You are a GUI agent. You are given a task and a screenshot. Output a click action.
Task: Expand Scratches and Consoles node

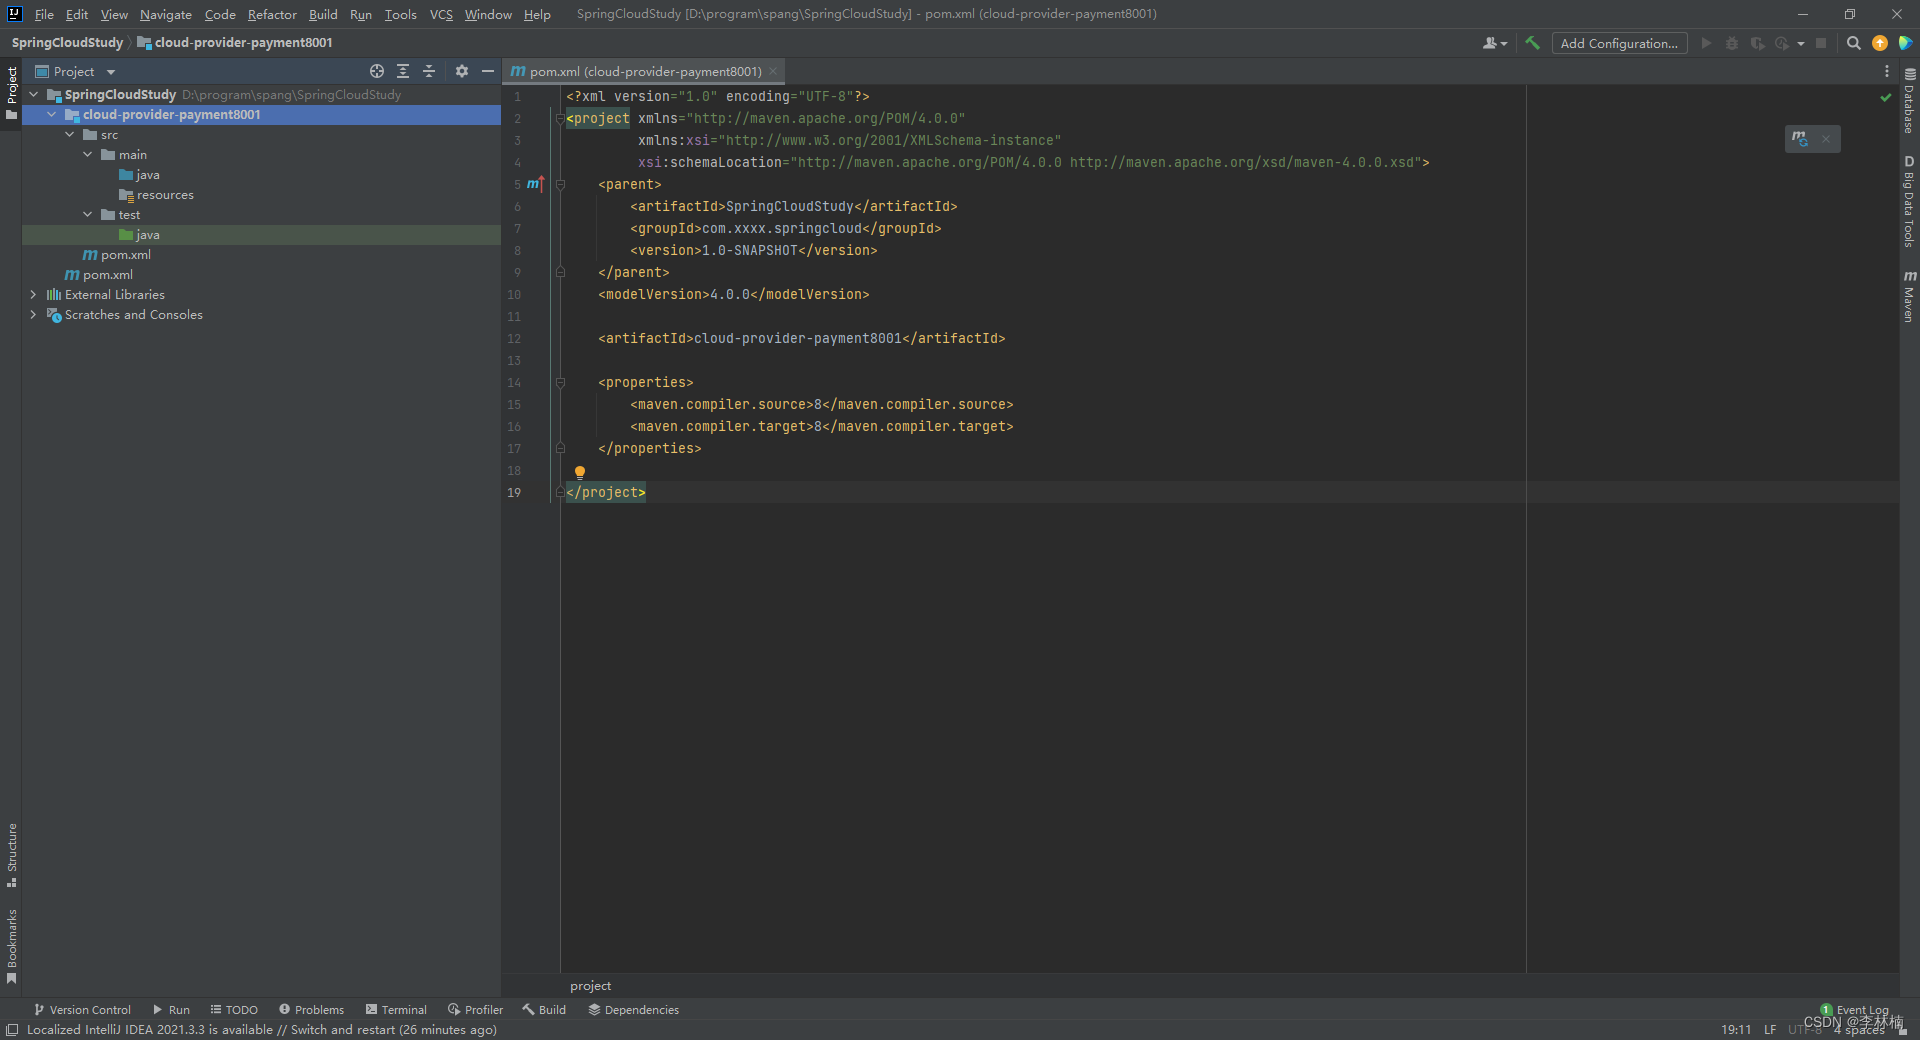(x=34, y=314)
